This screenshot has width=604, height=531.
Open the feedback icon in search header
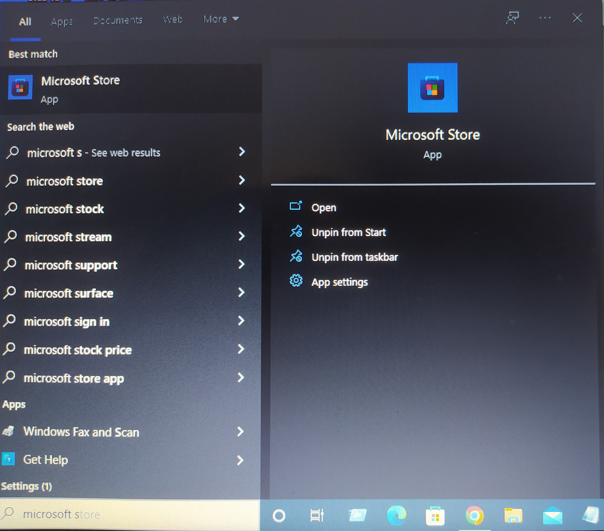click(x=512, y=18)
